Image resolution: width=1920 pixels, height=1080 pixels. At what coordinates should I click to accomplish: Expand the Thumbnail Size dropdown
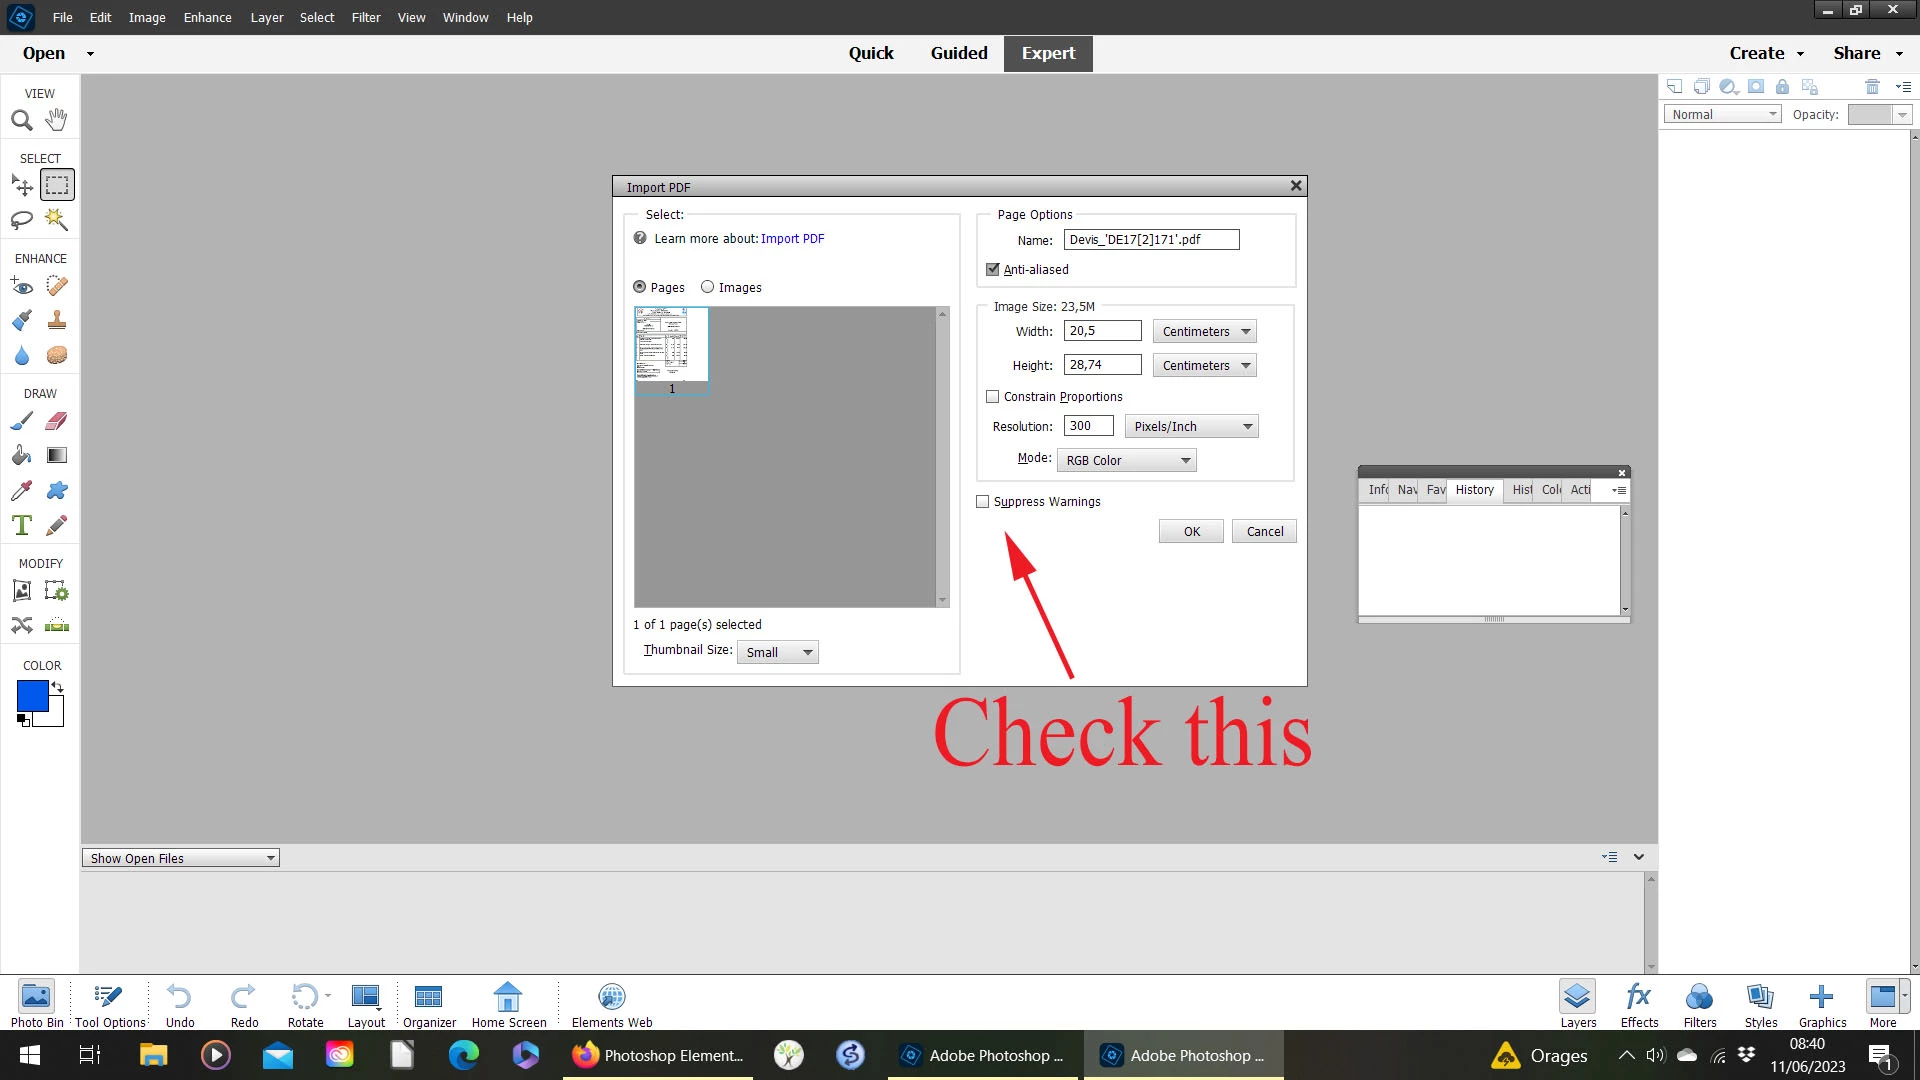pyautogui.click(x=778, y=653)
